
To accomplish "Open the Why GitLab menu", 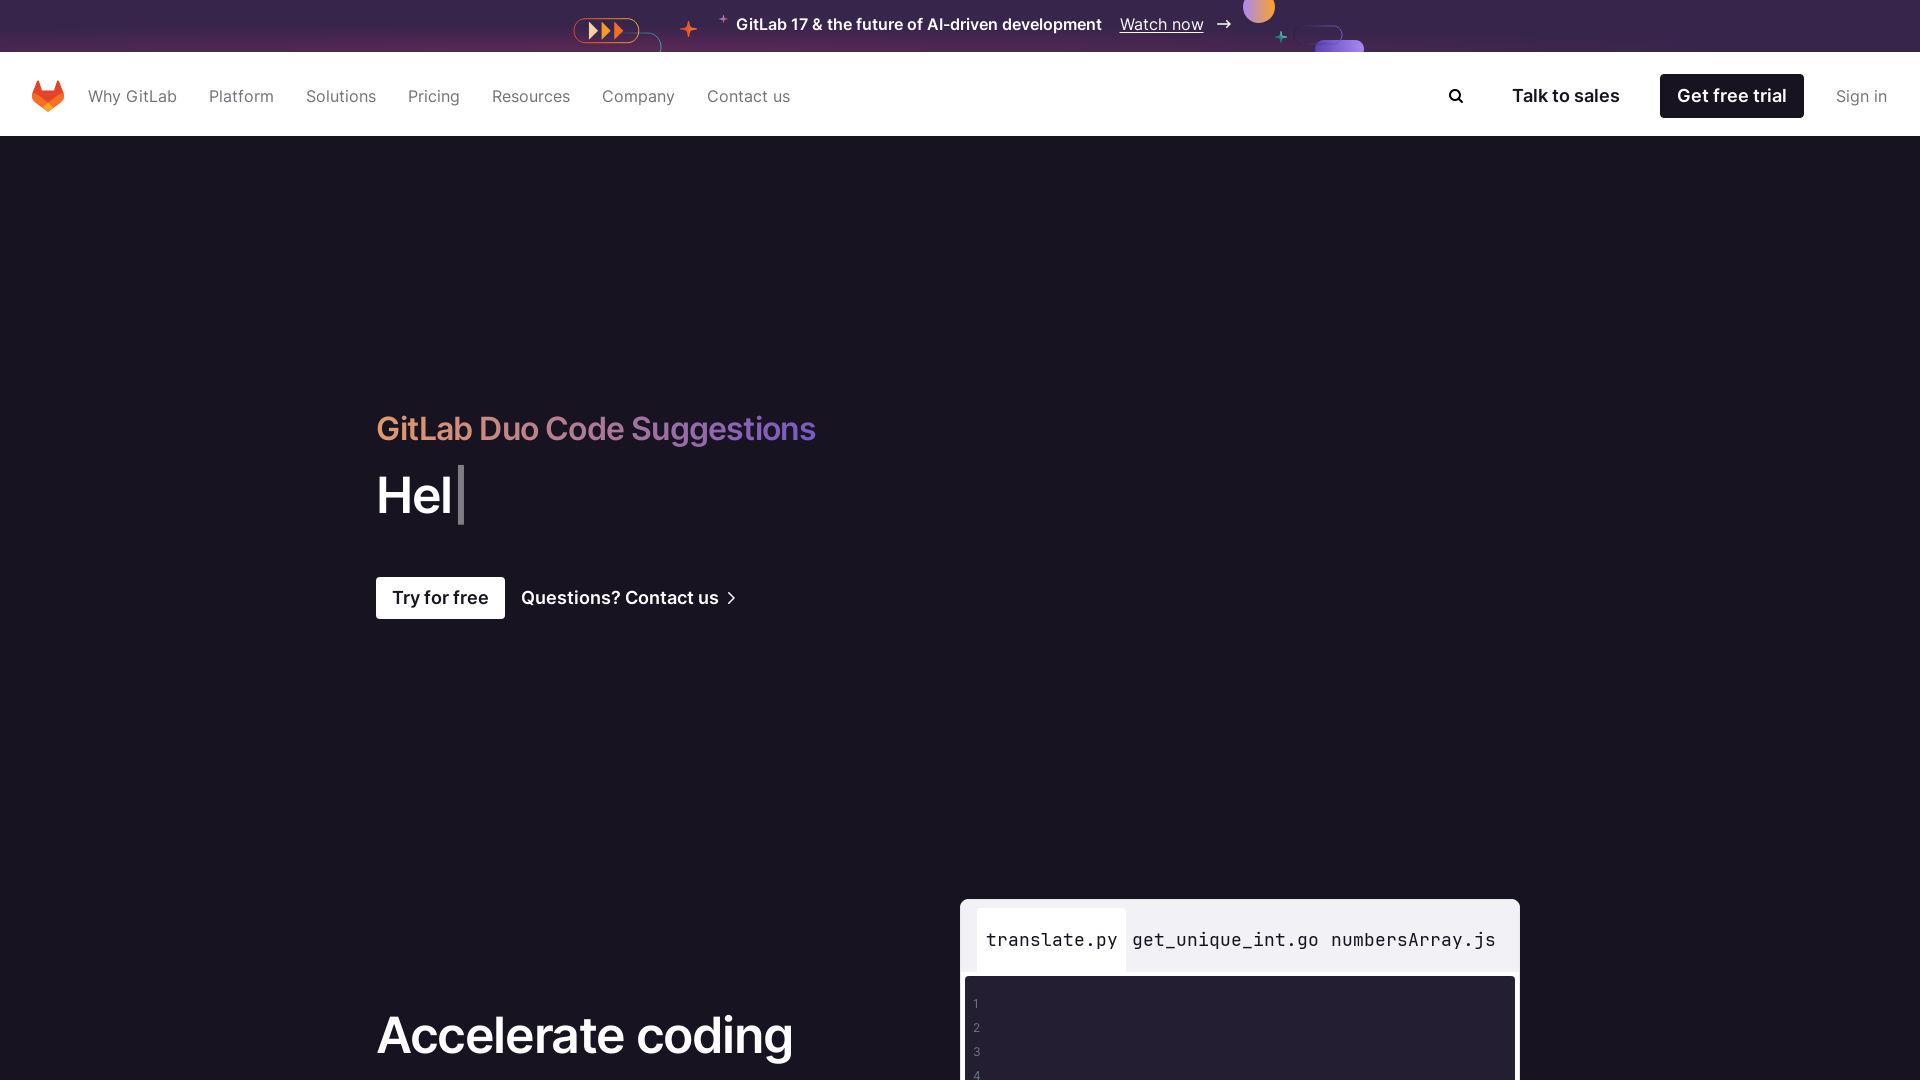I will 132,96.
